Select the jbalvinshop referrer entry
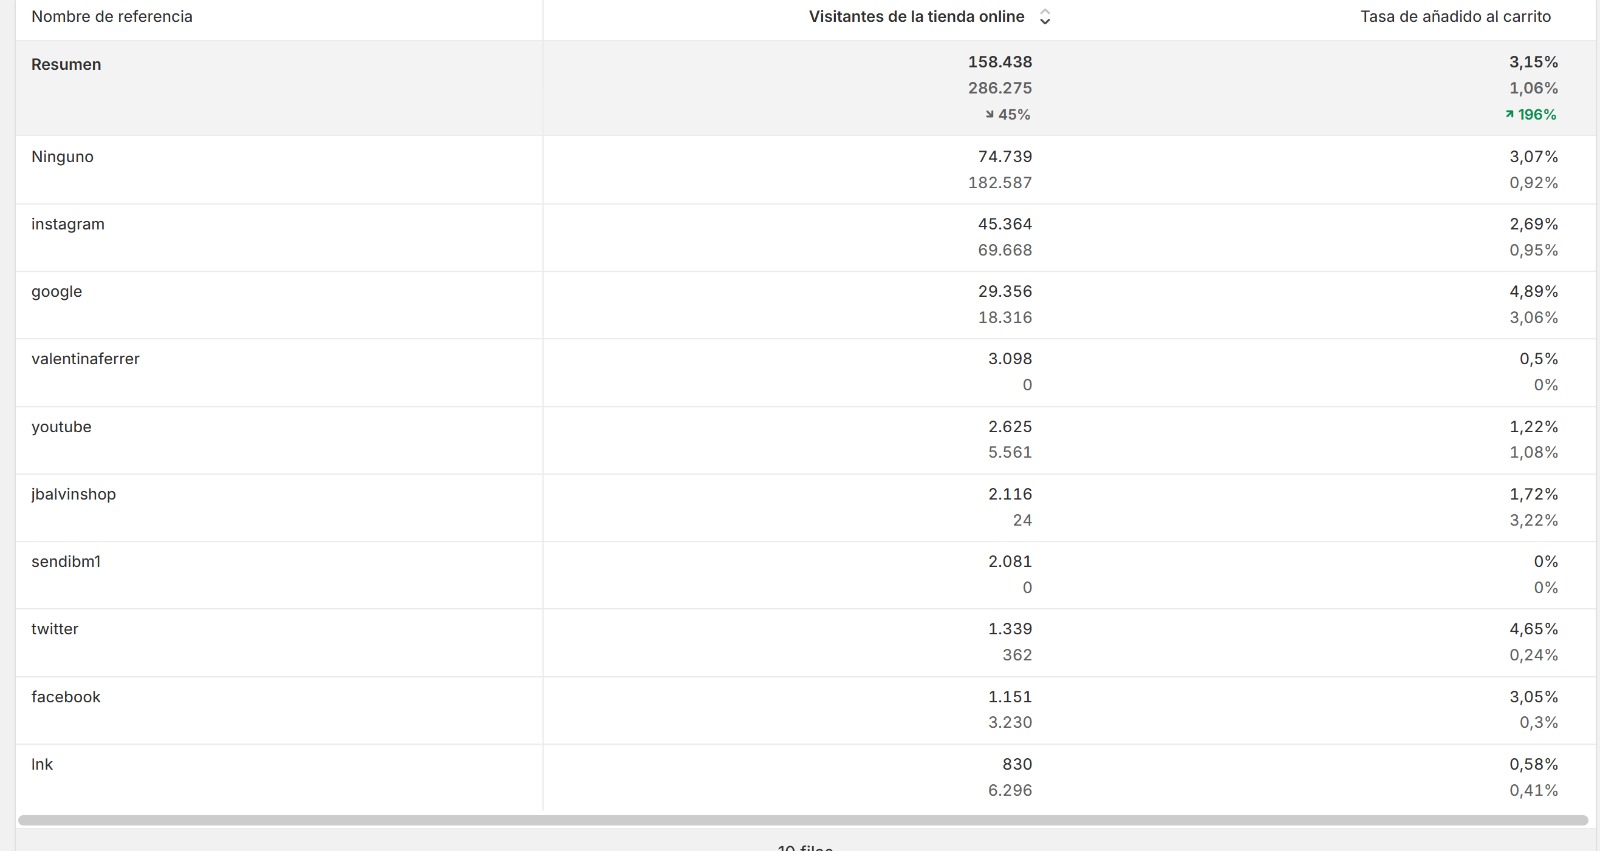This screenshot has width=1600, height=851. click(73, 494)
